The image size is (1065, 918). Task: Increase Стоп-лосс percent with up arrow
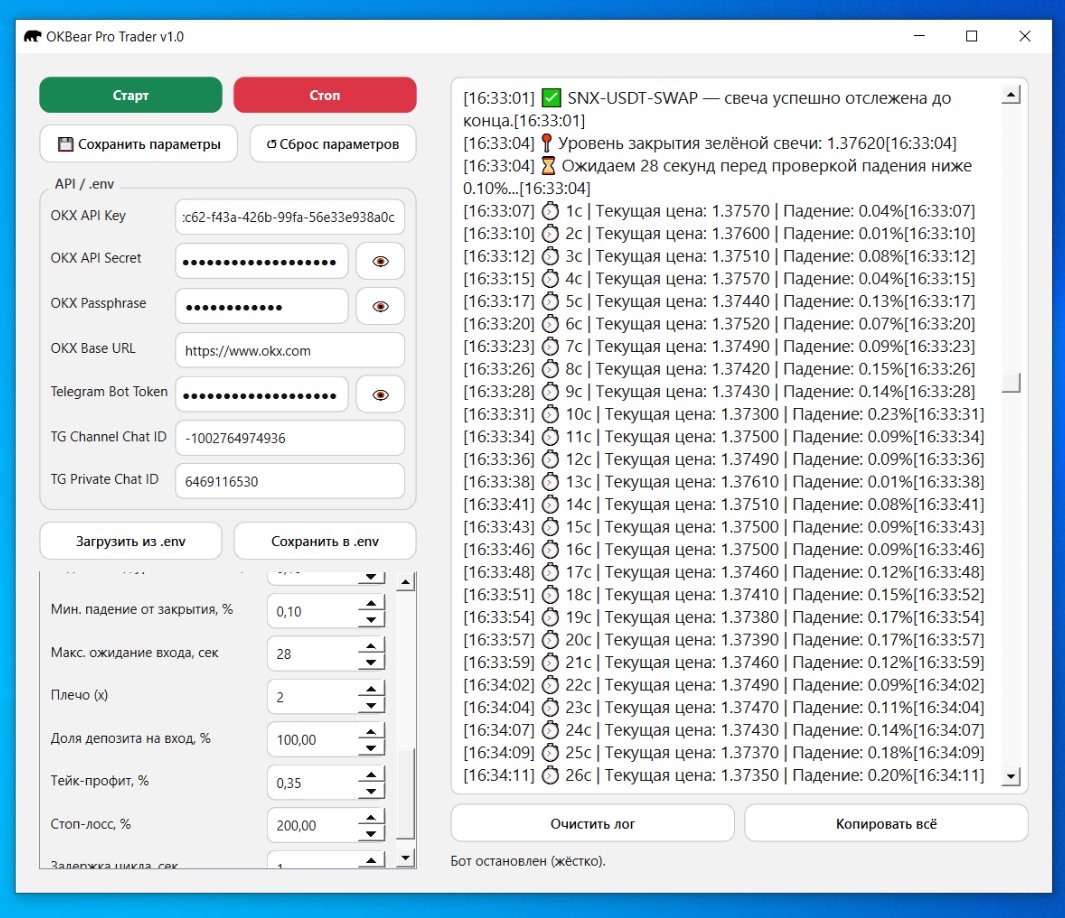371,818
